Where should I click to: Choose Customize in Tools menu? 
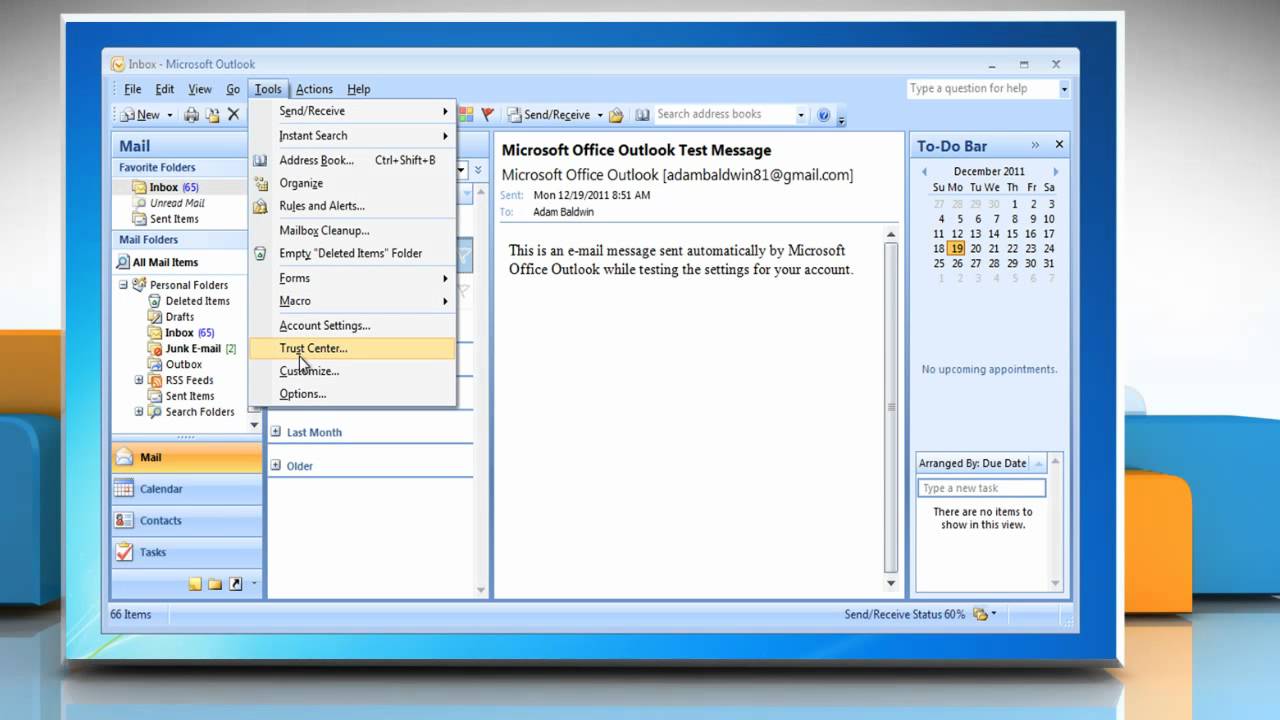pos(352,371)
